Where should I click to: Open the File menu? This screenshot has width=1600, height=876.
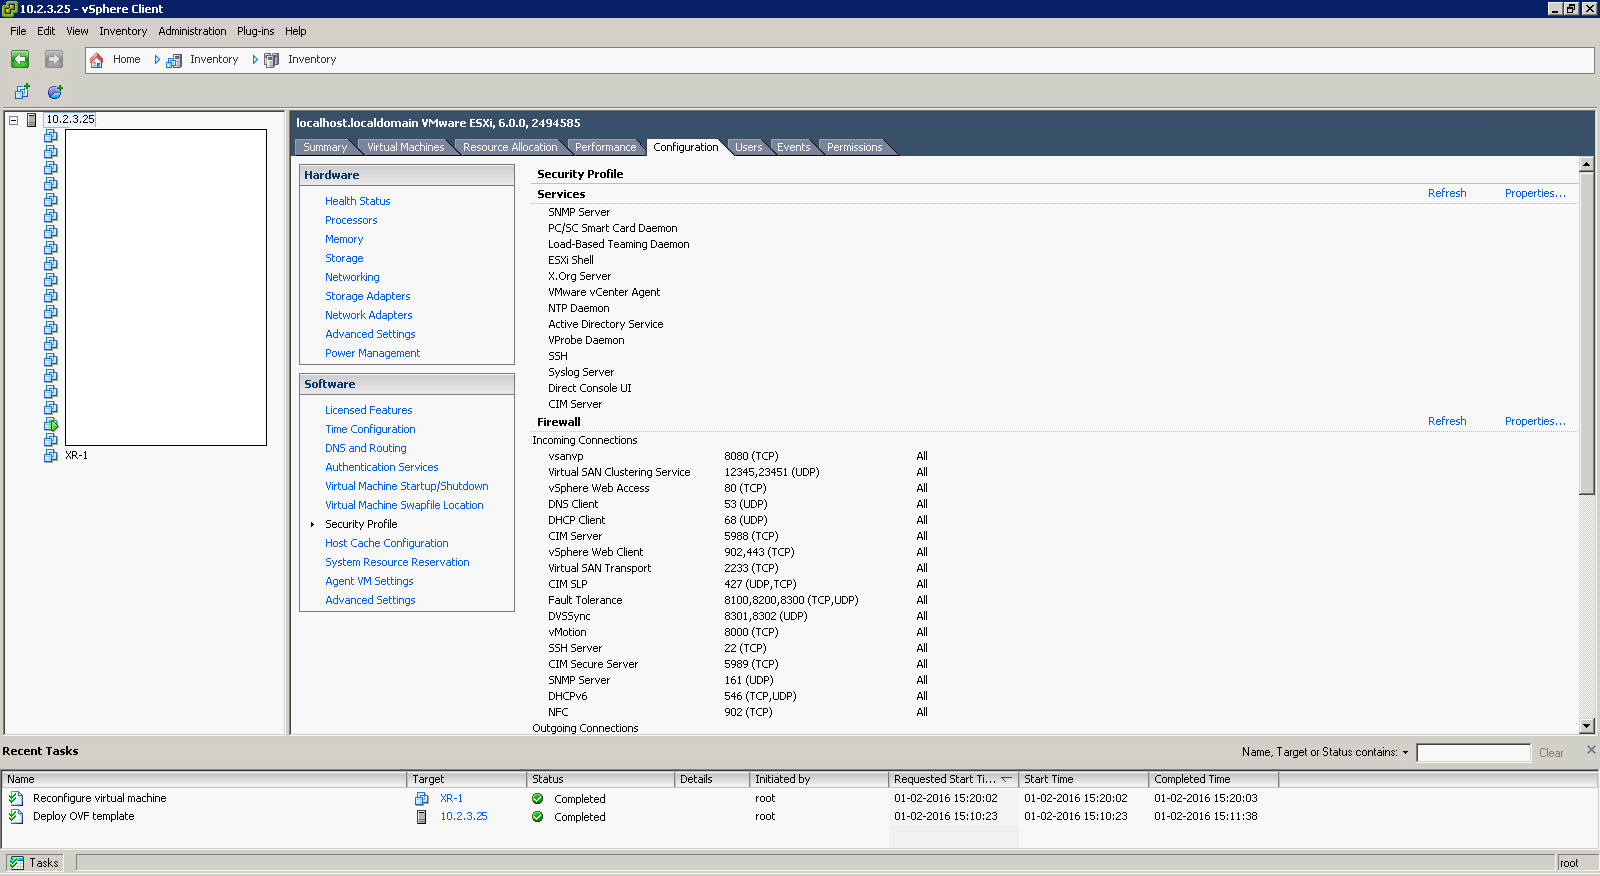point(18,31)
